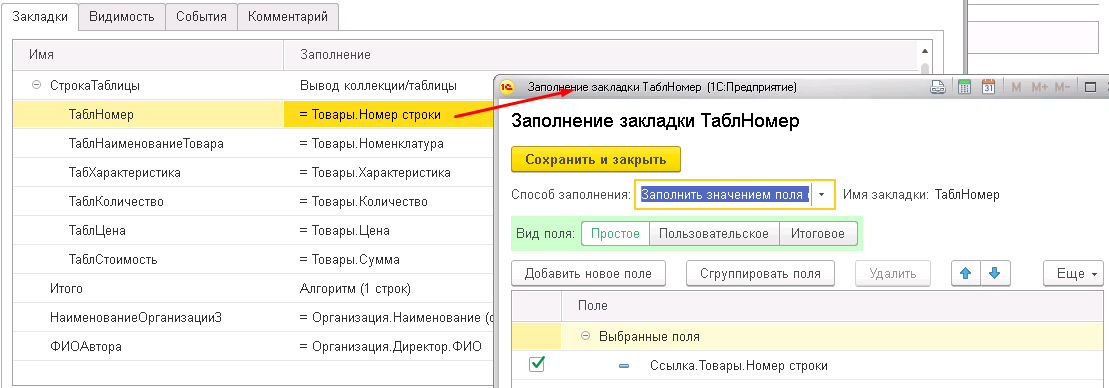The width and height of the screenshot is (1109, 388).
Task: Move field down with blue down arrow
Action: point(996,274)
